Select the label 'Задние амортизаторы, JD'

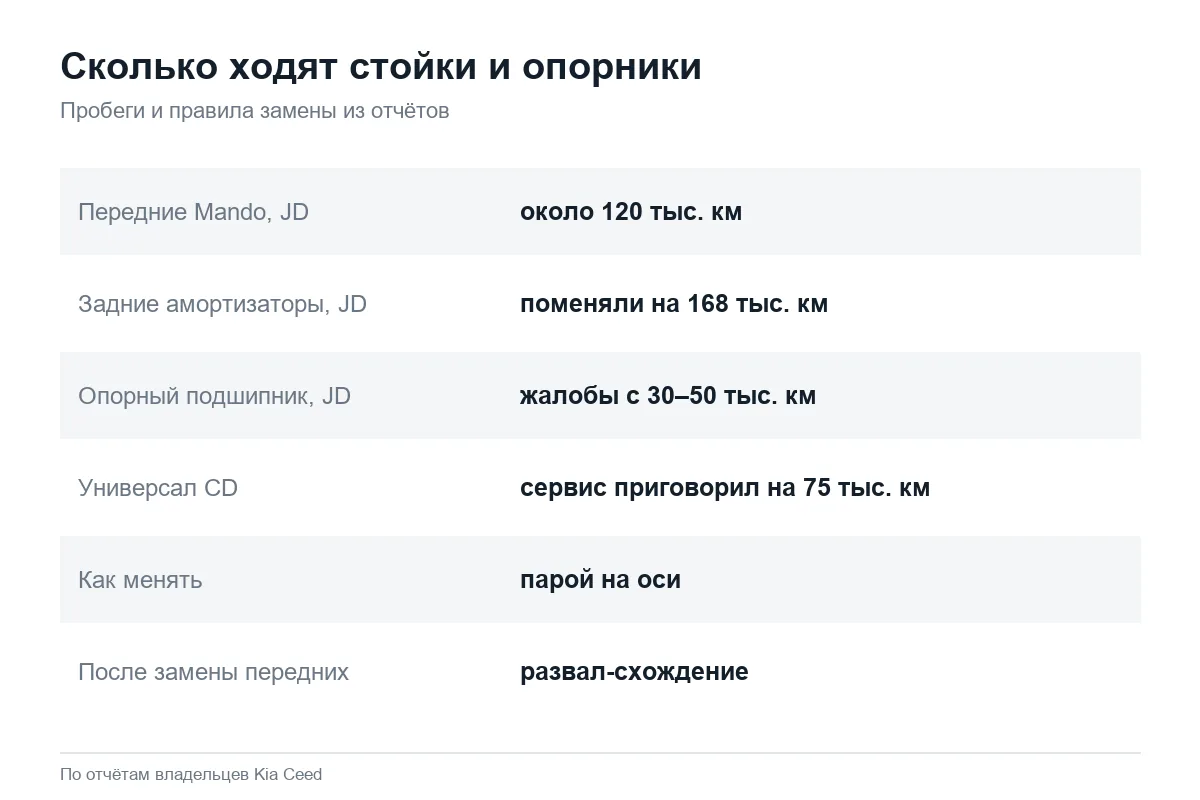(x=222, y=304)
